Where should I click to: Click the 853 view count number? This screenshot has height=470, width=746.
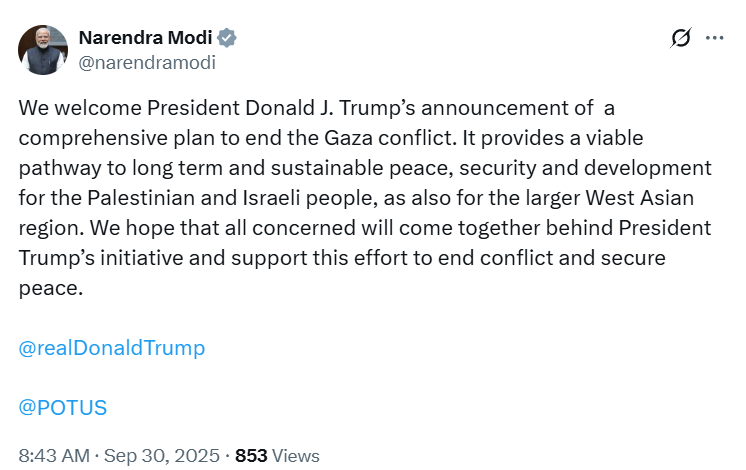251,455
